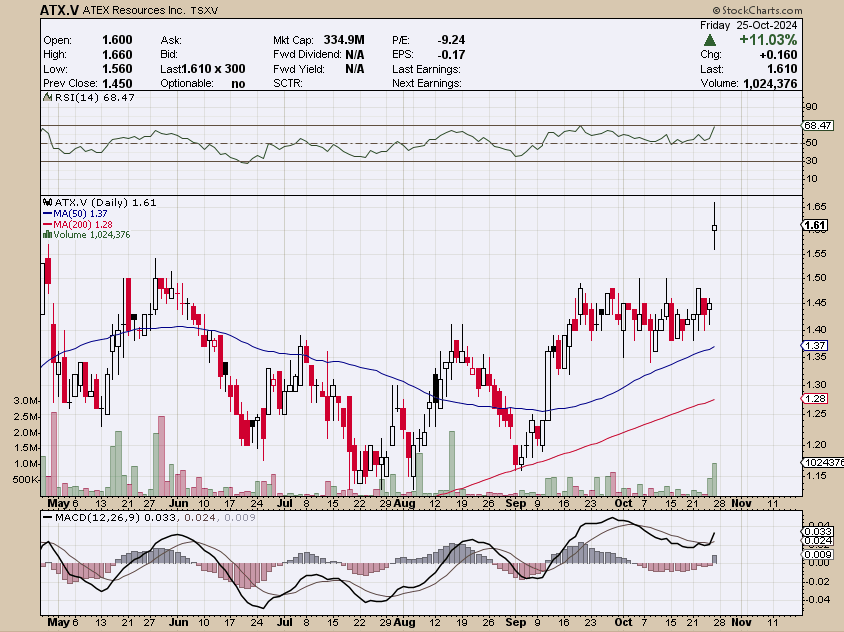Click the P/E value -9.24

point(451,40)
